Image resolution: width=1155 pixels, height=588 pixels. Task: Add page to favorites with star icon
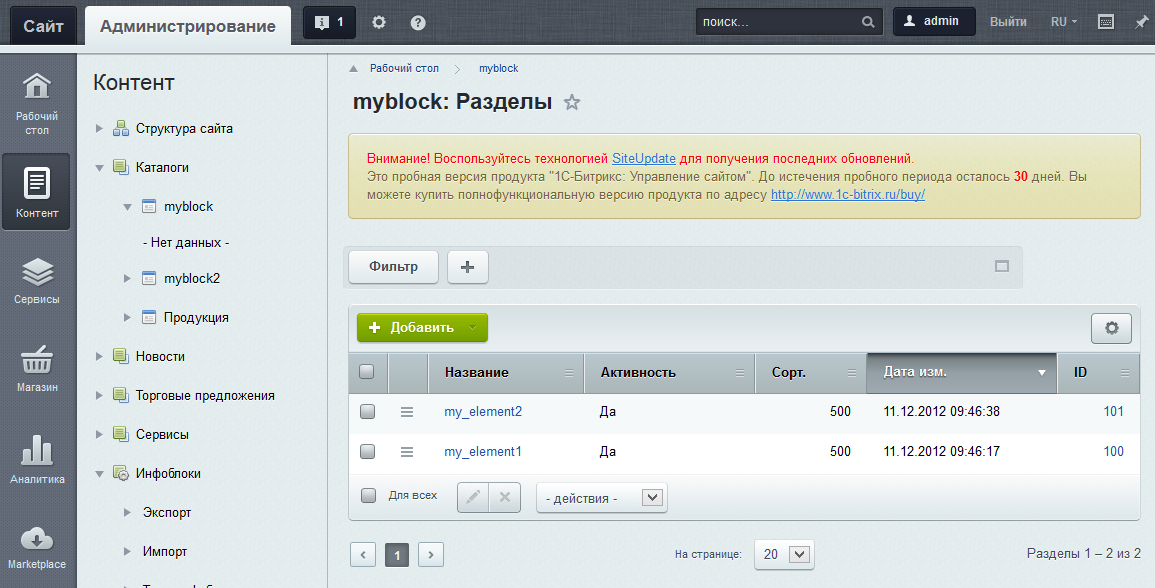(x=572, y=102)
